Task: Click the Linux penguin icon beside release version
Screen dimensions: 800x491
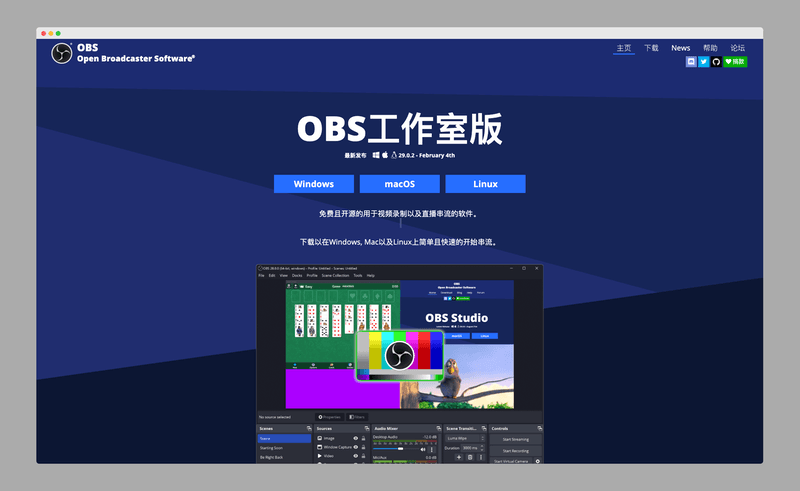Action: 394,155
